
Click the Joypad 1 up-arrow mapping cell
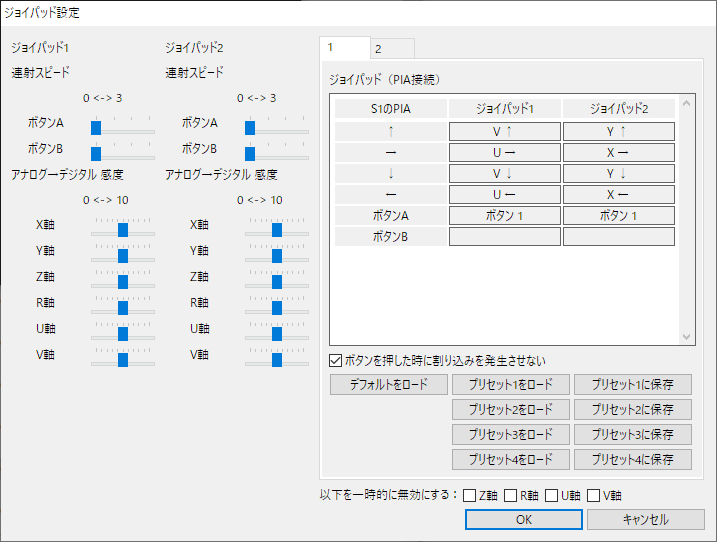coord(504,131)
